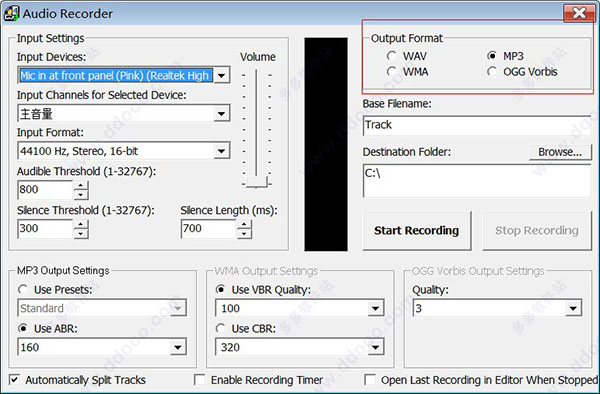Click the Base Filename field containing Track
Screen dimensions: 600x394
coord(477,125)
